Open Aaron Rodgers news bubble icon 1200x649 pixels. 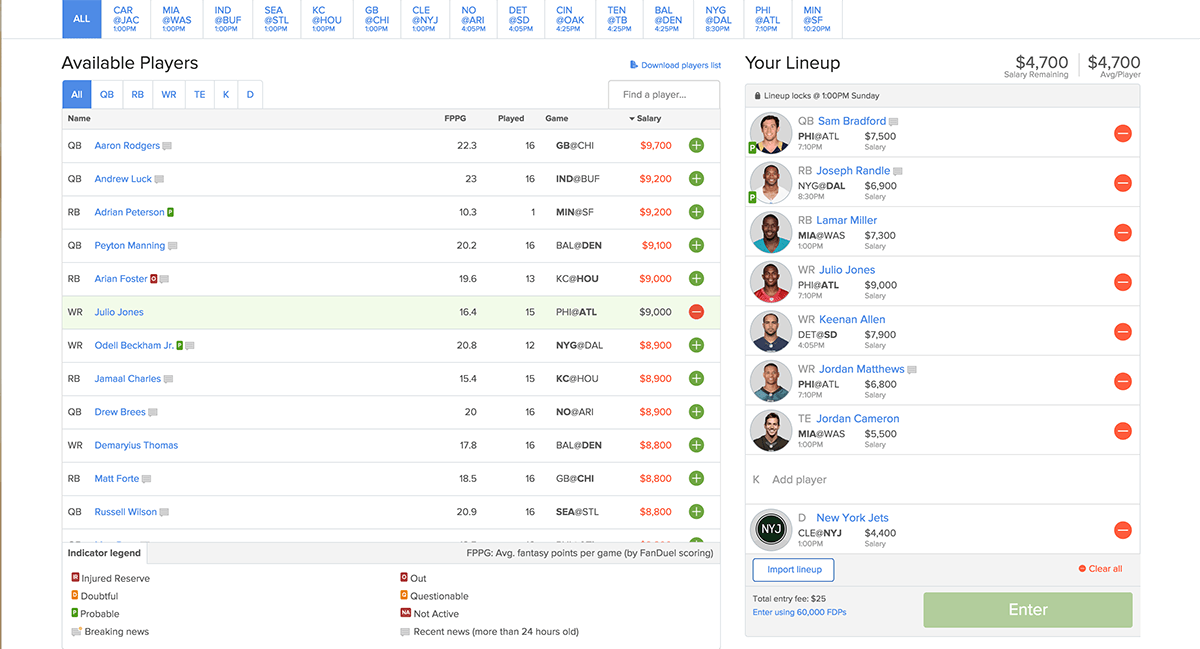pos(167,146)
